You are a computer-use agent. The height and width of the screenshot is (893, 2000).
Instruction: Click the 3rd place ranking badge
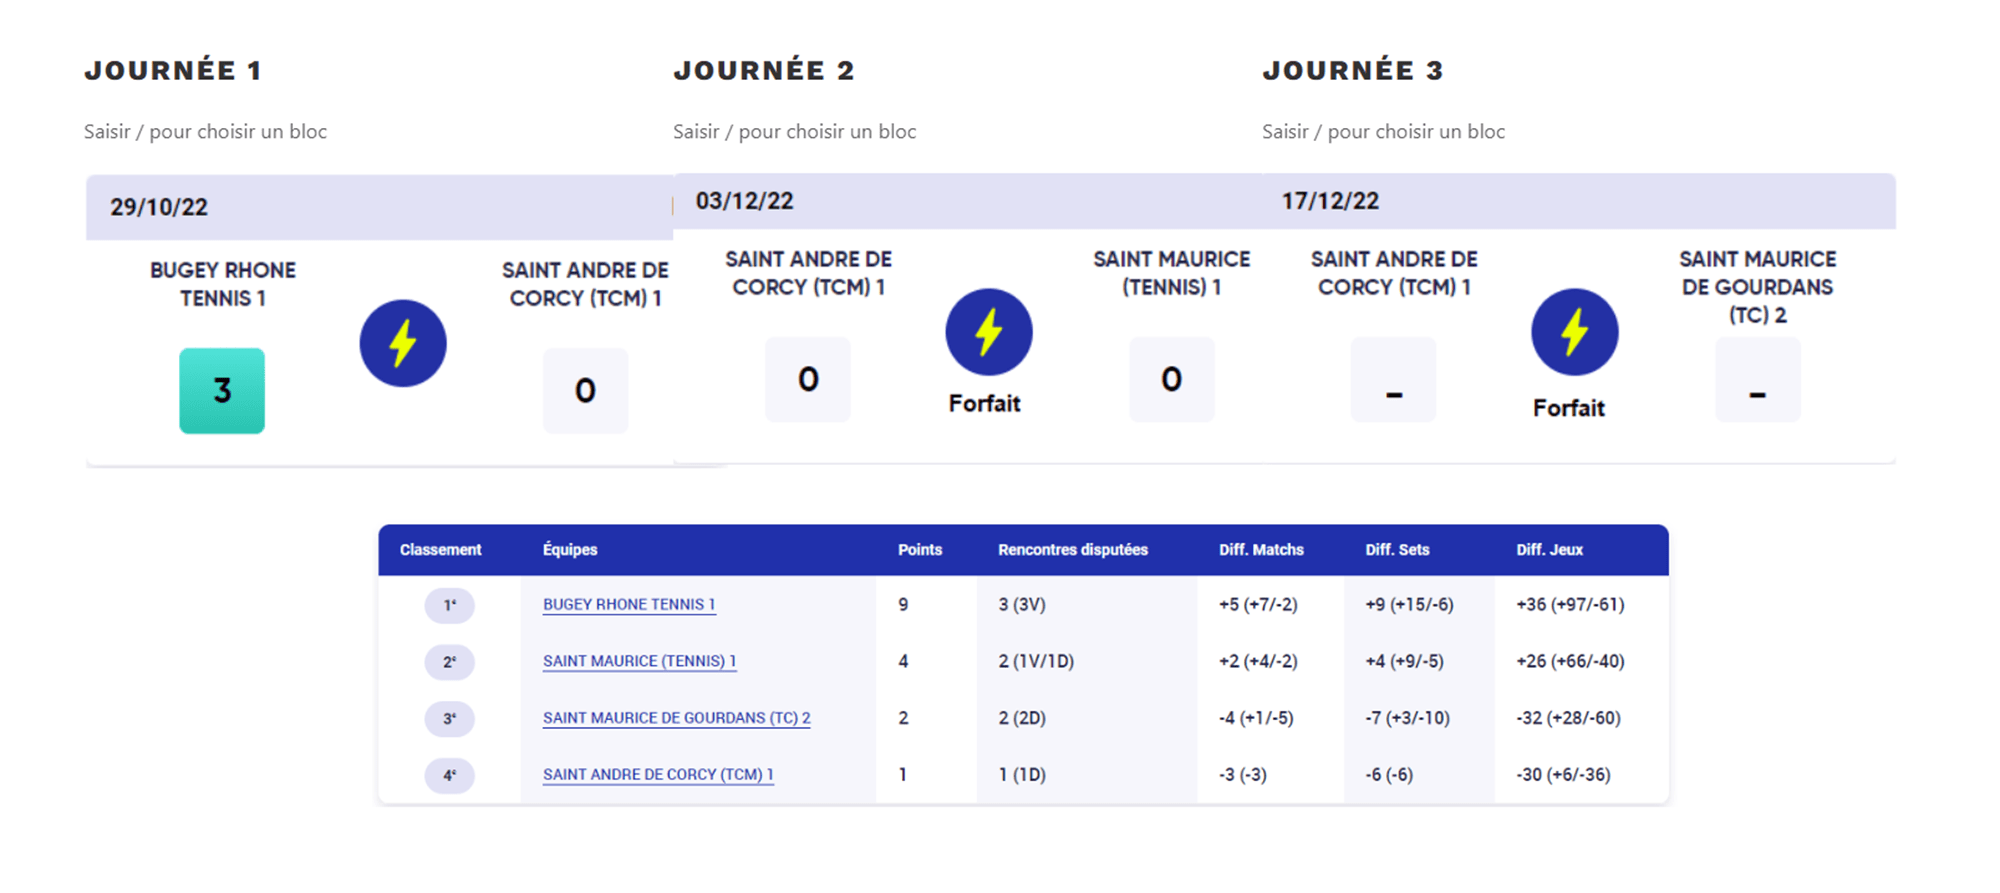point(449,718)
